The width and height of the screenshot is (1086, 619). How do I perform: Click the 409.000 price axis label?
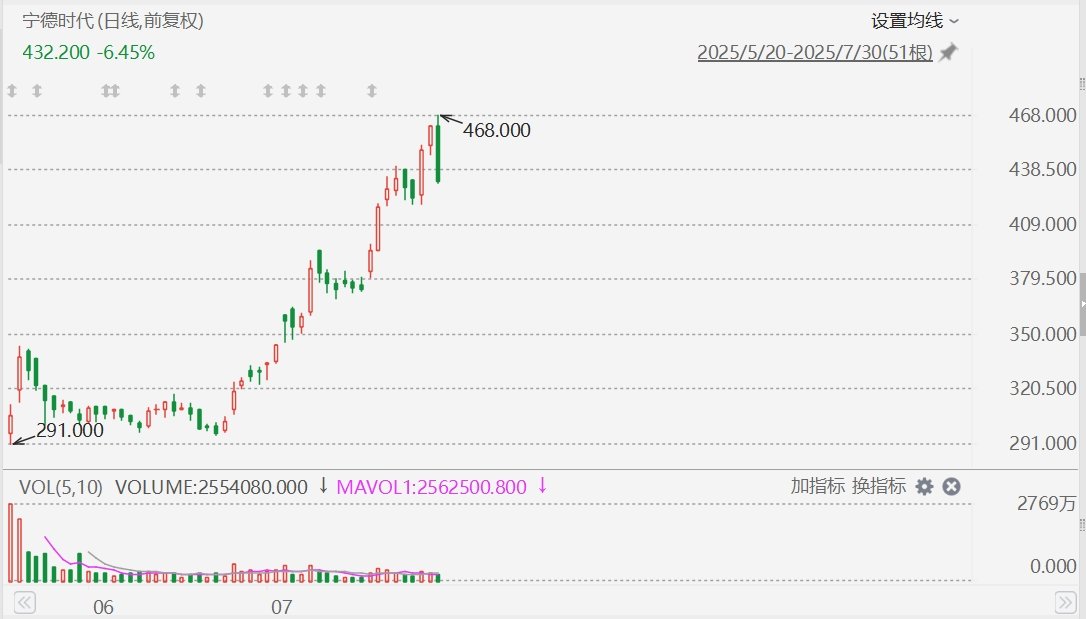[1042, 224]
